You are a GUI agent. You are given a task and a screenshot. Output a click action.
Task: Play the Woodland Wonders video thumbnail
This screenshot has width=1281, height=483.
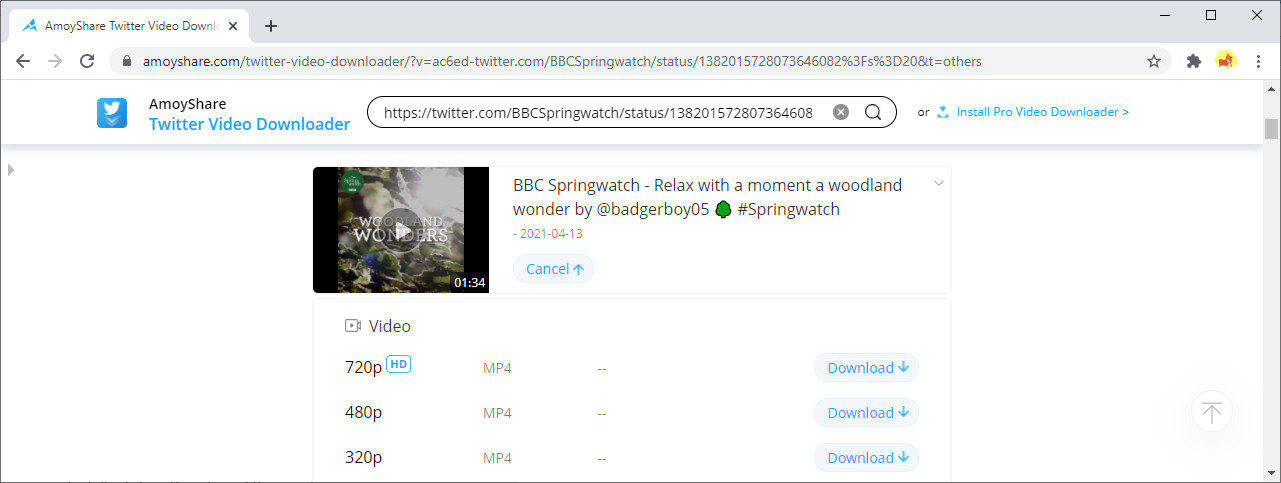(401, 230)
